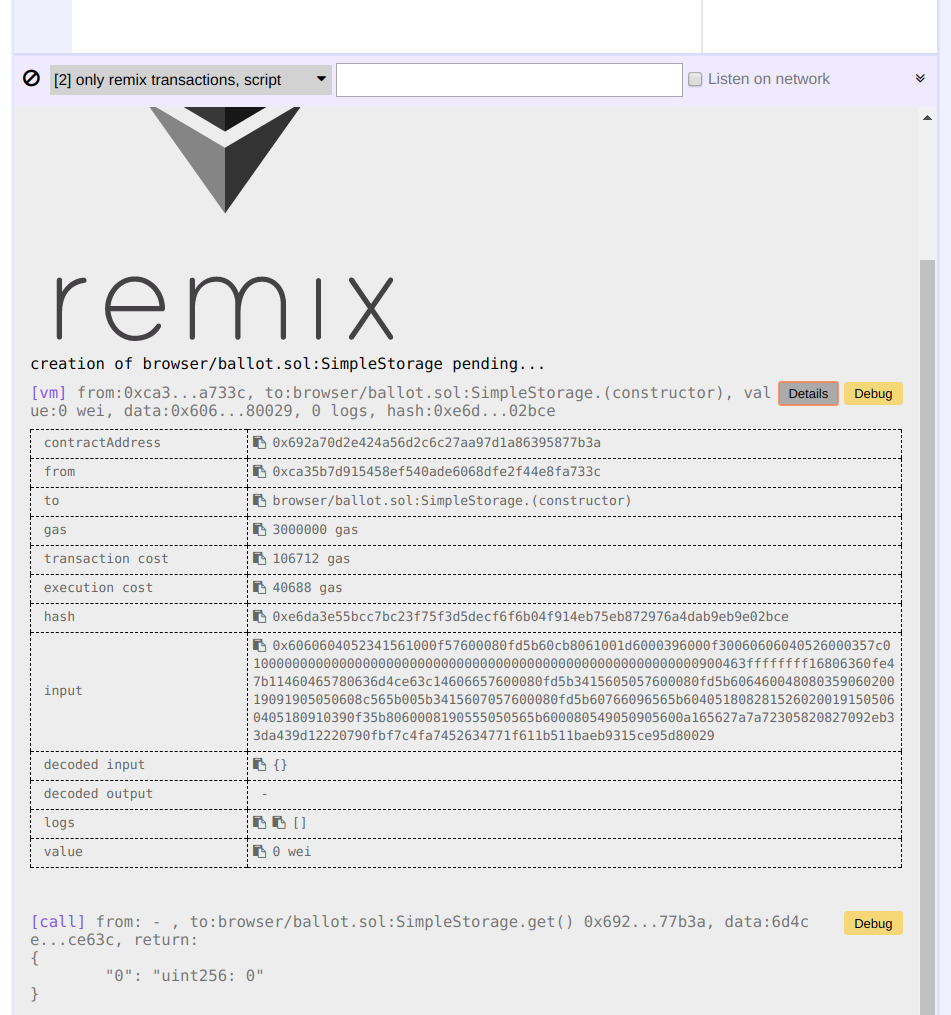Copy the from address value
Viewport: 951px width, 1015px height.
(x=260, y=472)
